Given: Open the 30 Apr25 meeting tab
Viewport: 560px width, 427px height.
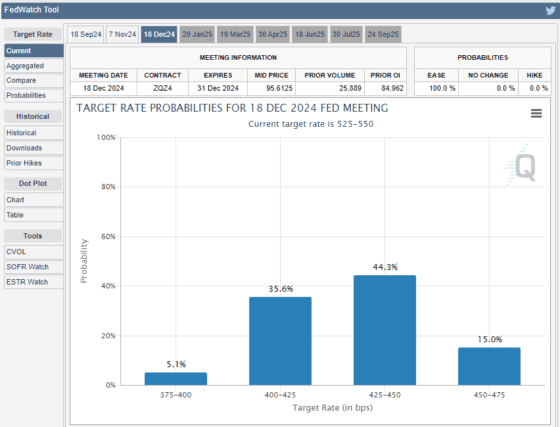Looking at the screenshot, I should pos(272,34).
